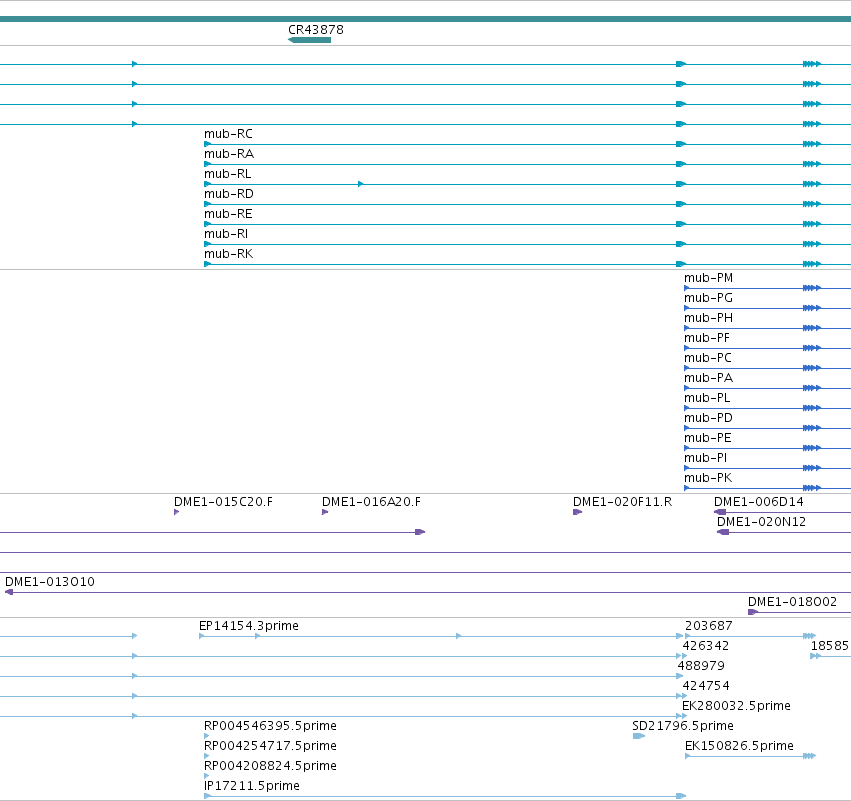Screen dimensions: 851x801
Task: Select the mub-RC transcript label
Action: tap(228, 134)
